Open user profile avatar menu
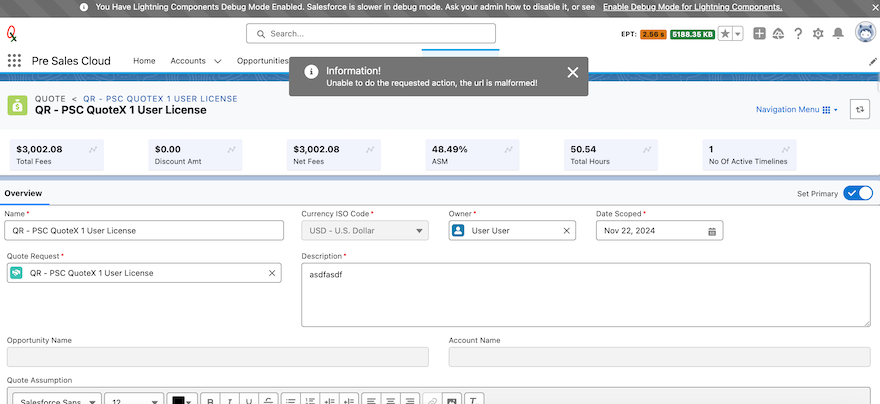The width and height of the screenshot is (880, 404). [x=865, y=33]
